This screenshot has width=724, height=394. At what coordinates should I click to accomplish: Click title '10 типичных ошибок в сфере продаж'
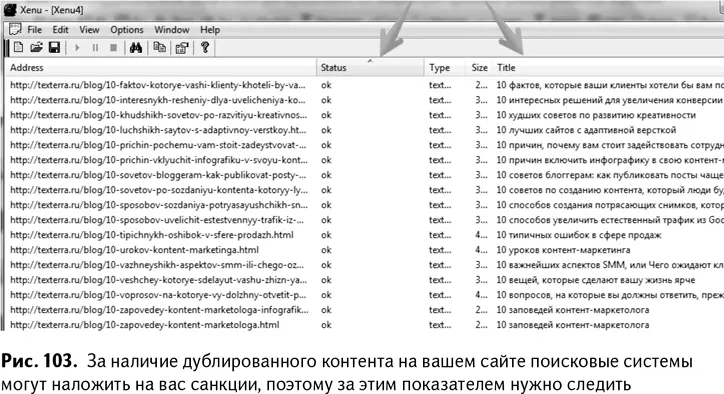tap(579, 235)
